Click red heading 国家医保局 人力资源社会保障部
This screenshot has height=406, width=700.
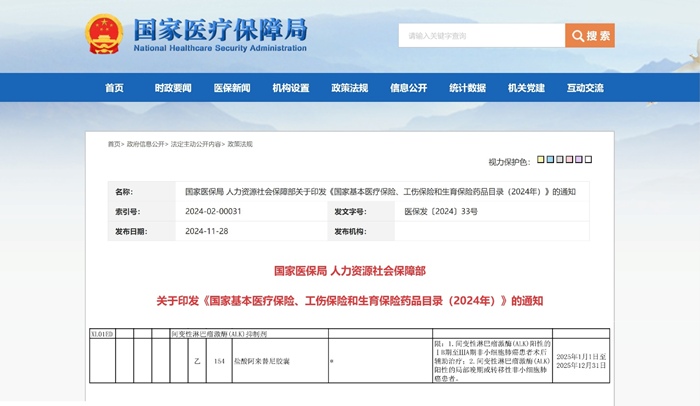point(350,271)
